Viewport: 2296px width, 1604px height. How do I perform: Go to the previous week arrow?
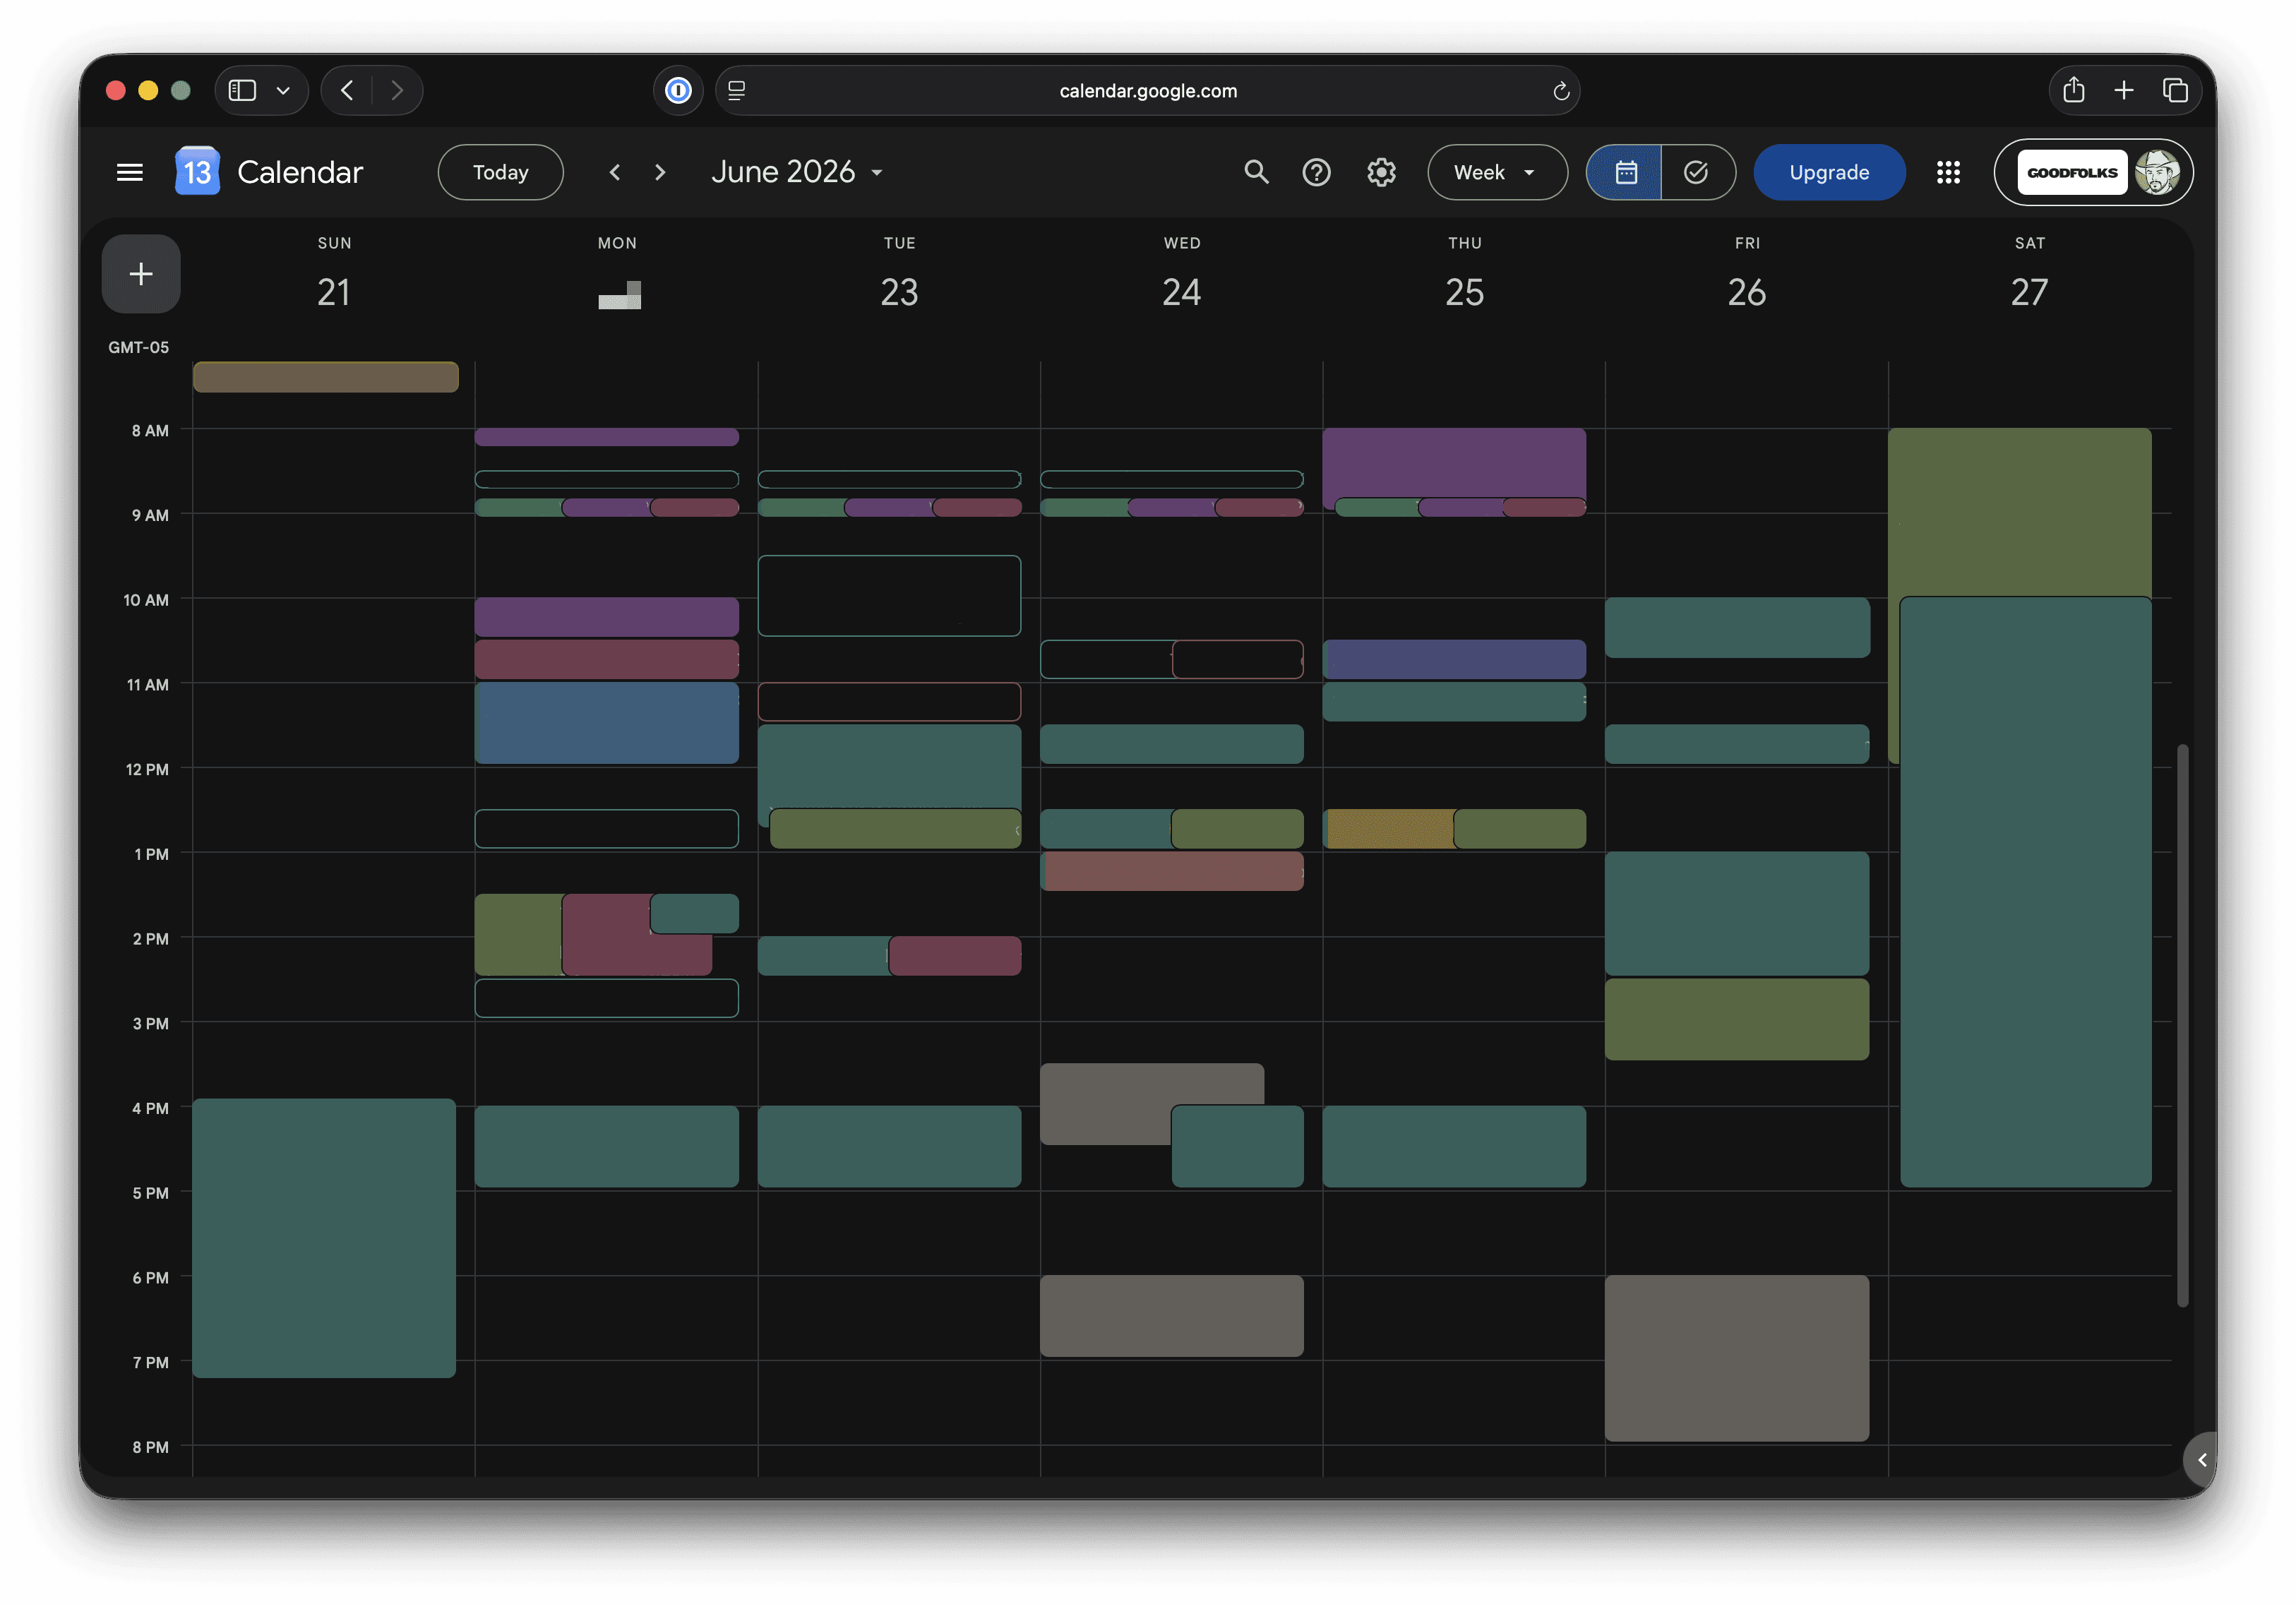coord(615,172)
